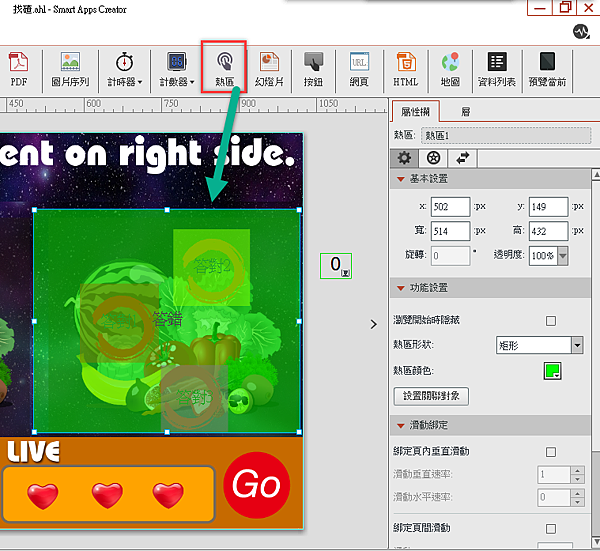The height and width of the screenshot is (551, 600).
Task: Select the counter object showing 0
Action: coord(336,266)
